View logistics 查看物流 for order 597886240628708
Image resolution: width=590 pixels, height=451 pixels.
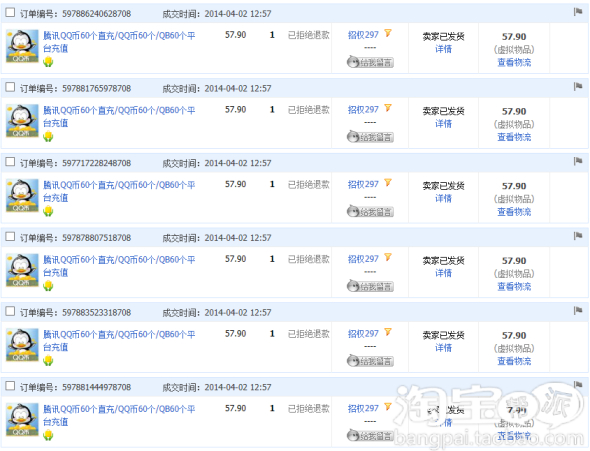click(514, 62)
